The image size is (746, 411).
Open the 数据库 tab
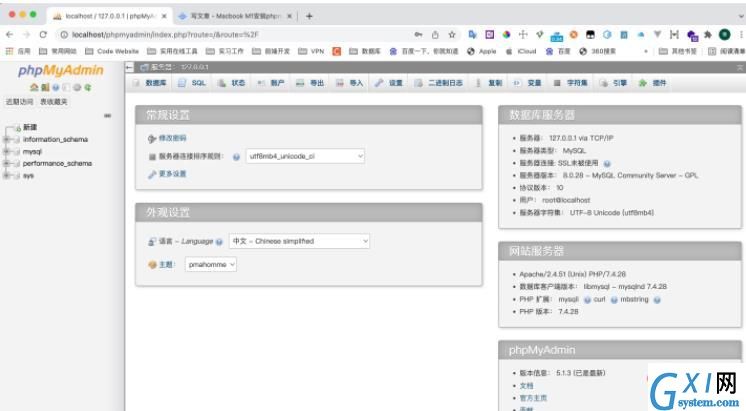tap(150, 83)
